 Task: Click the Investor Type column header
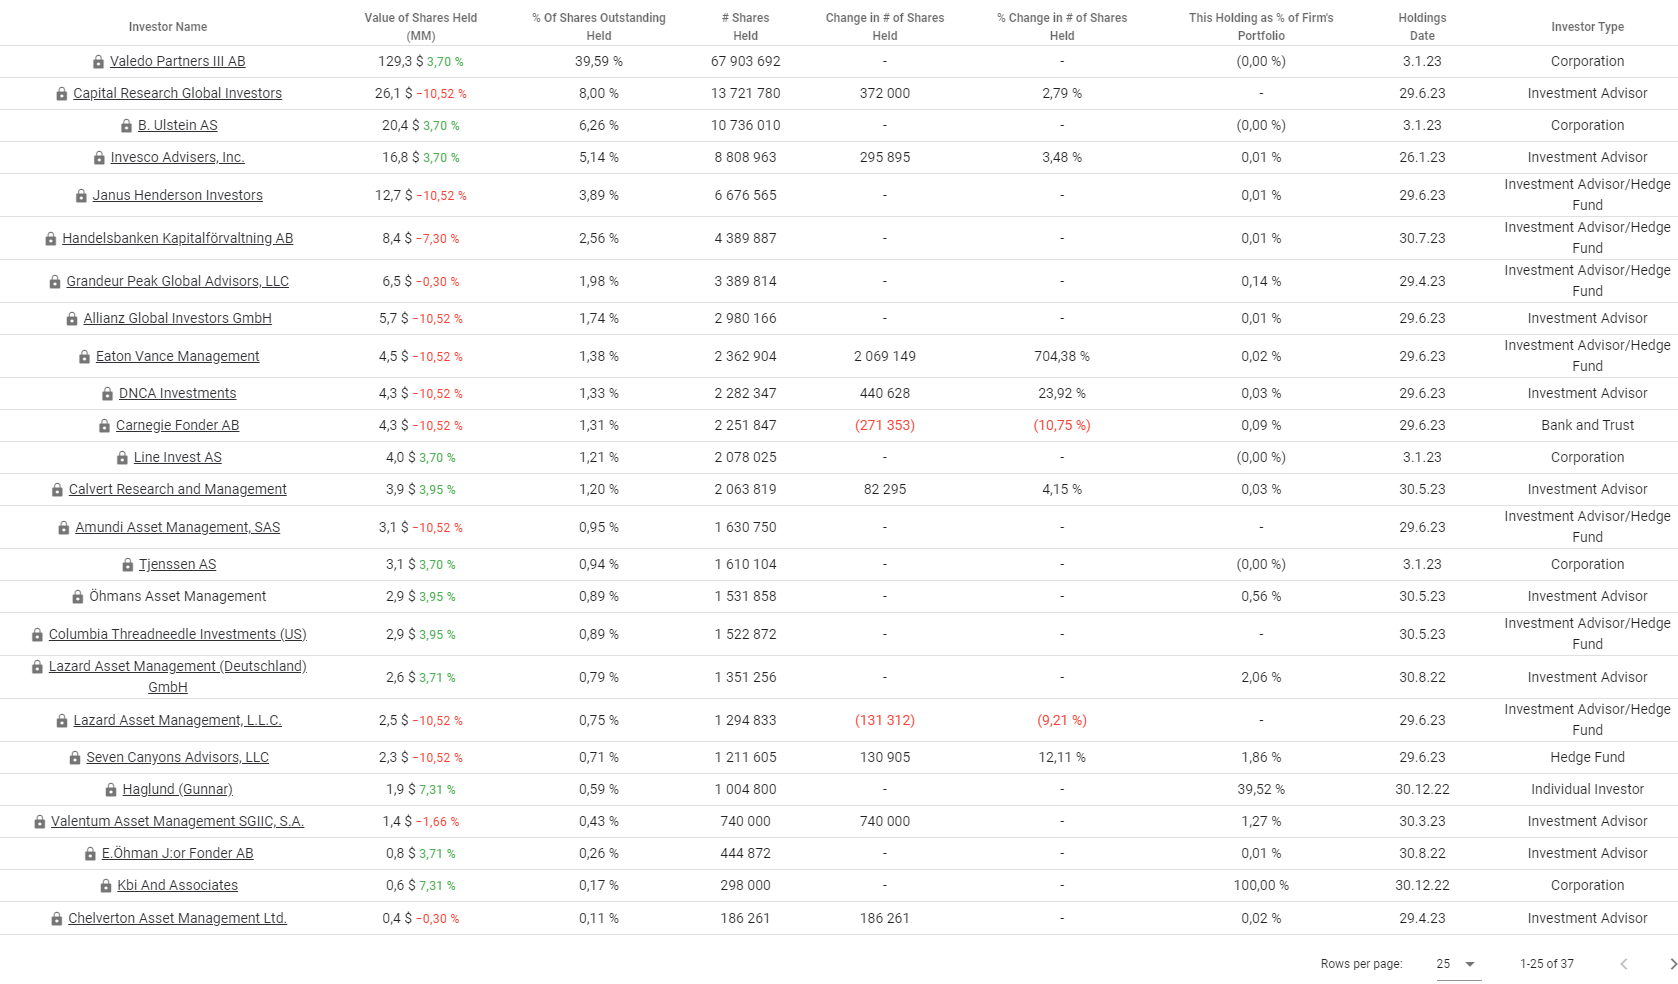[1587, 27]
